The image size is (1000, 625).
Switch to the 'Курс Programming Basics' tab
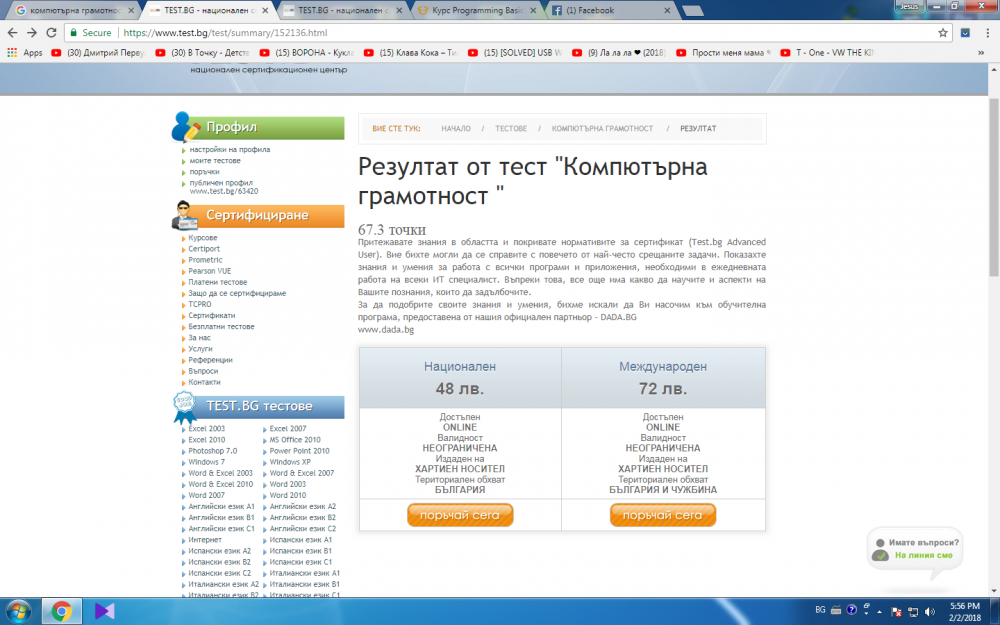tap(477, 11)
